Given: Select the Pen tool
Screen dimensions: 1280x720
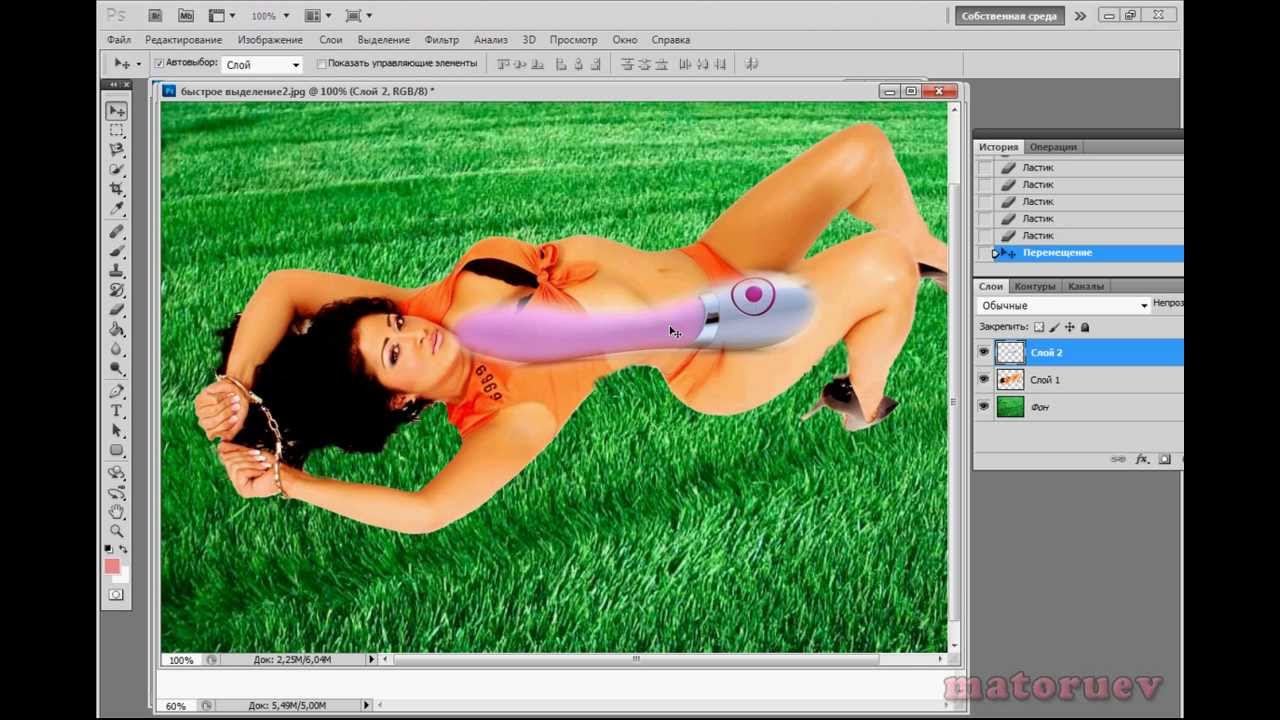Looking at the screenshot, I should tap(117, 391).
